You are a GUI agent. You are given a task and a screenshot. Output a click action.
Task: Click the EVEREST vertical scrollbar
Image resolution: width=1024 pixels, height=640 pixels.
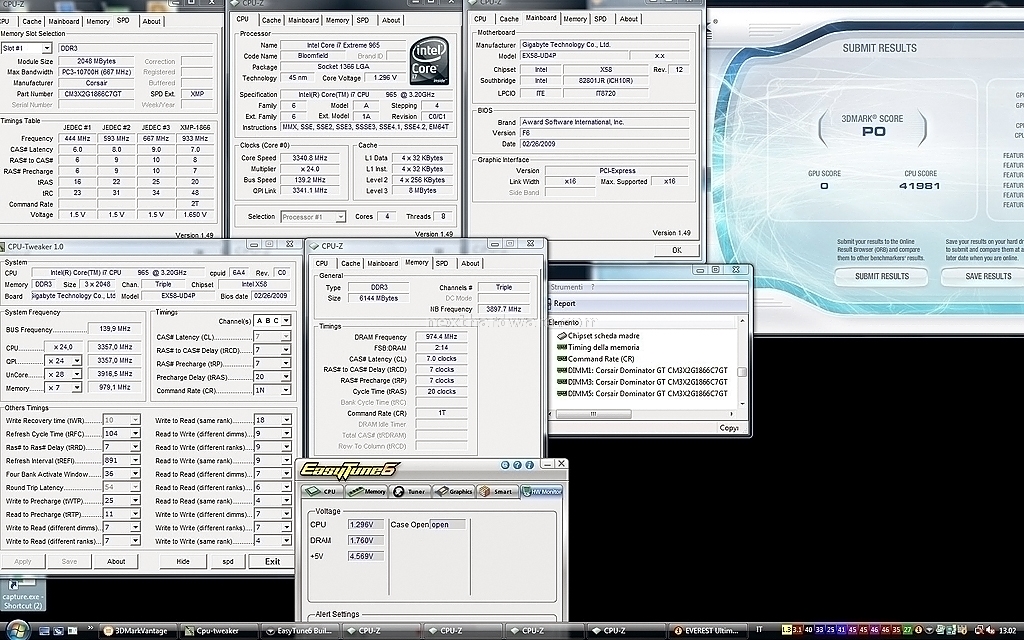(x=742, y=362)
